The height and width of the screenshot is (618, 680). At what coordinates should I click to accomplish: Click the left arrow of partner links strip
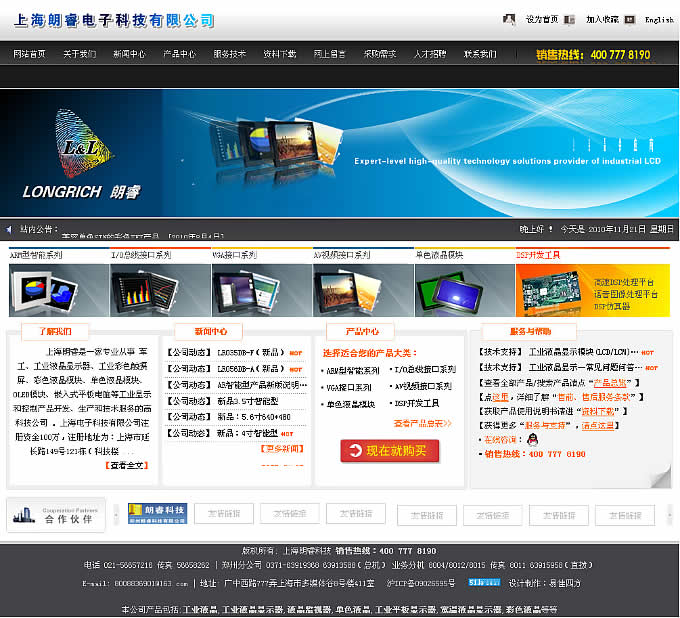(x=115, y=515)
